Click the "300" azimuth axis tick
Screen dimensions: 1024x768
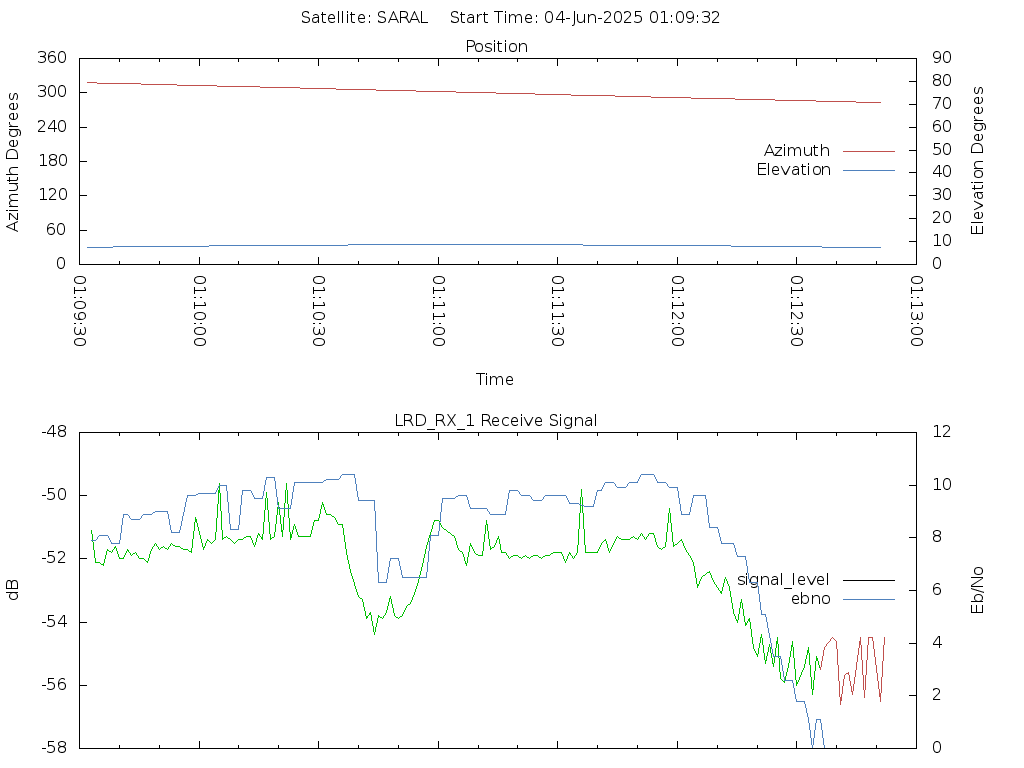[52, 92]
